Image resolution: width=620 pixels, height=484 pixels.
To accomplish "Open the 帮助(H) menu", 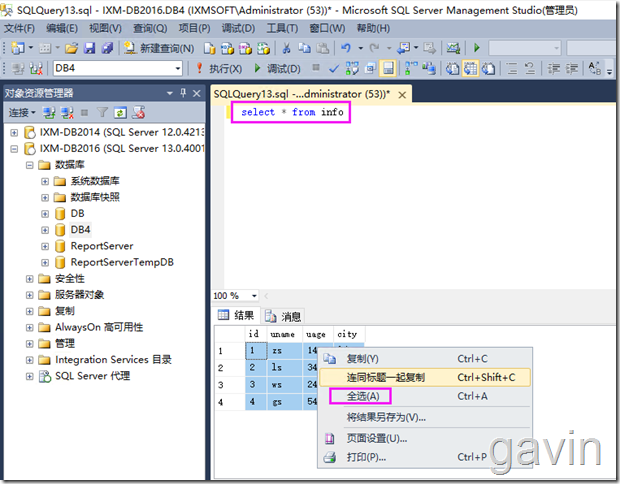I will pyautogui.click(x=373, y=28).
